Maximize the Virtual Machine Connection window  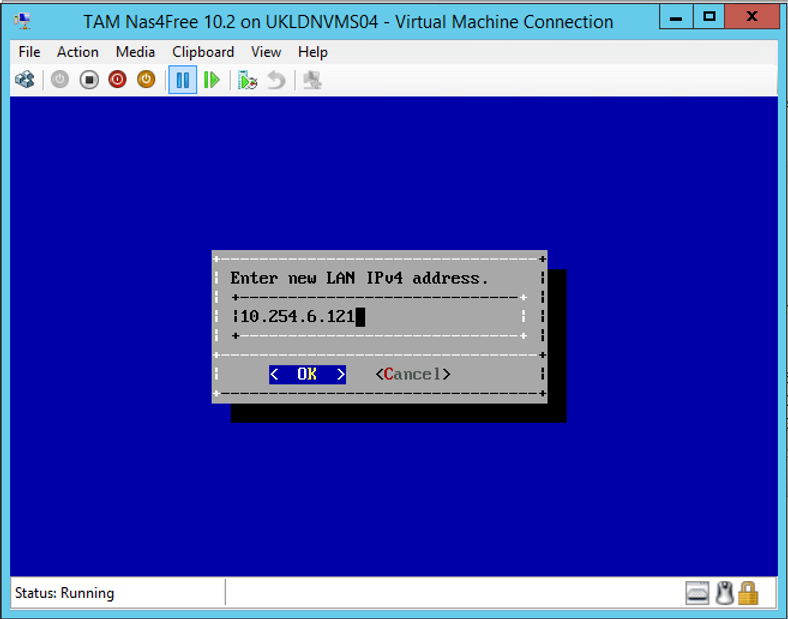709,18
